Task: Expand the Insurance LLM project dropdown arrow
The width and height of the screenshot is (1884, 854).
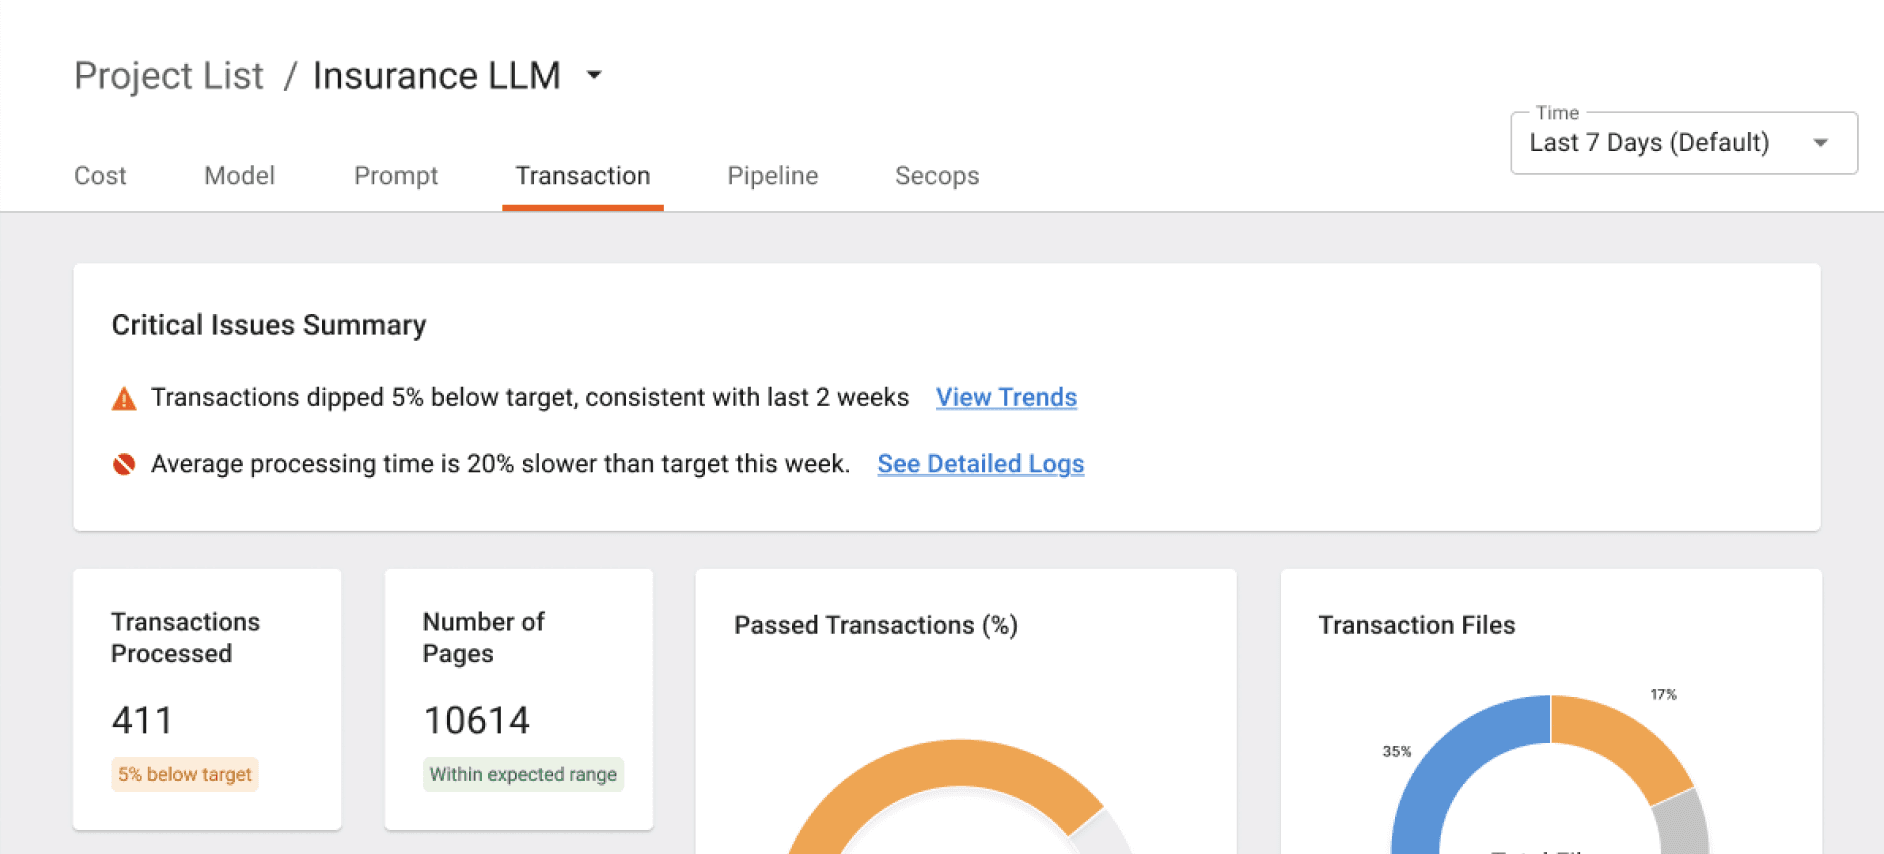Action: point(594,75)
